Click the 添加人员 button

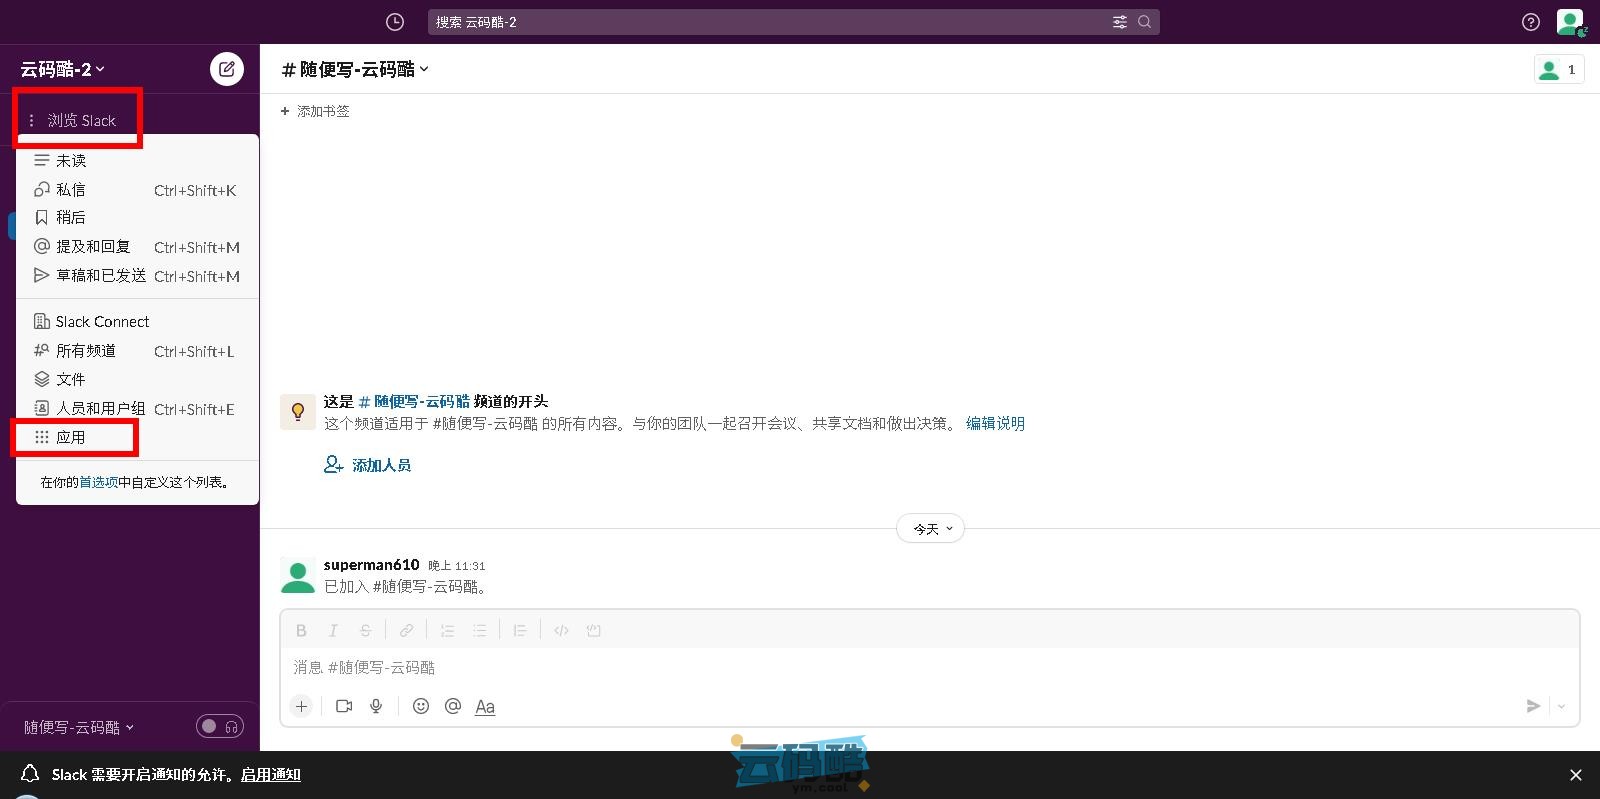pyautogui.click(x=368, y=465)
